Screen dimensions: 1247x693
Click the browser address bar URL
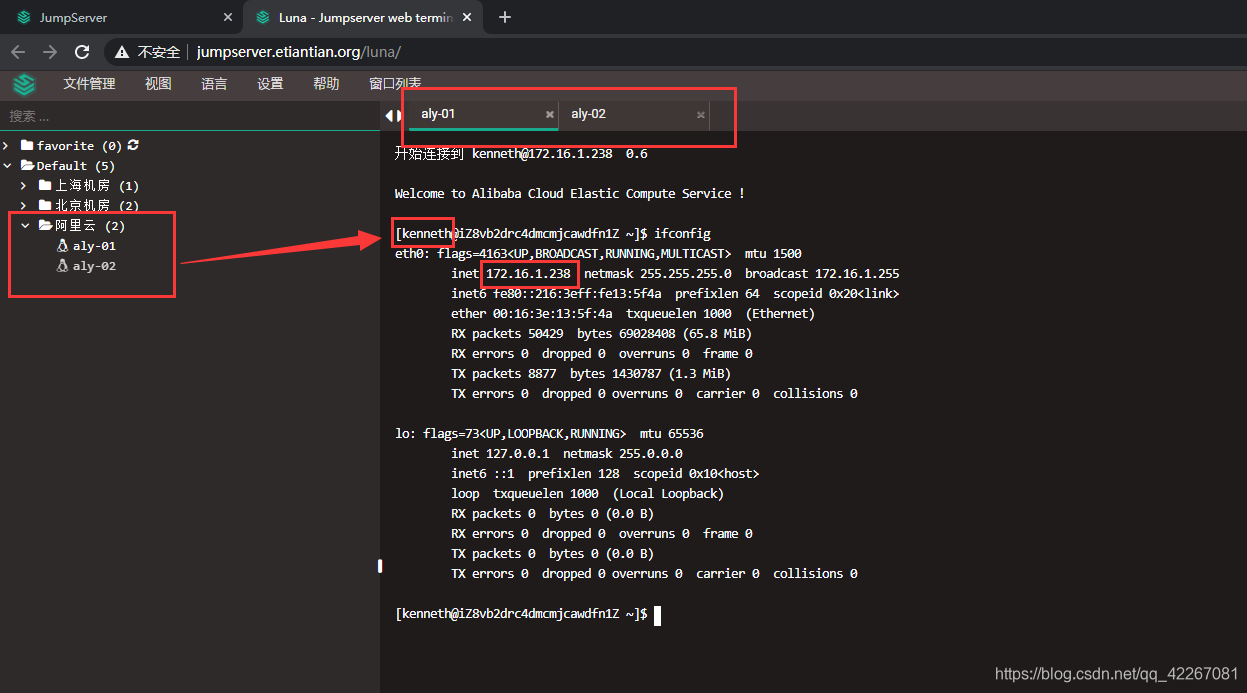coord(299,52)
